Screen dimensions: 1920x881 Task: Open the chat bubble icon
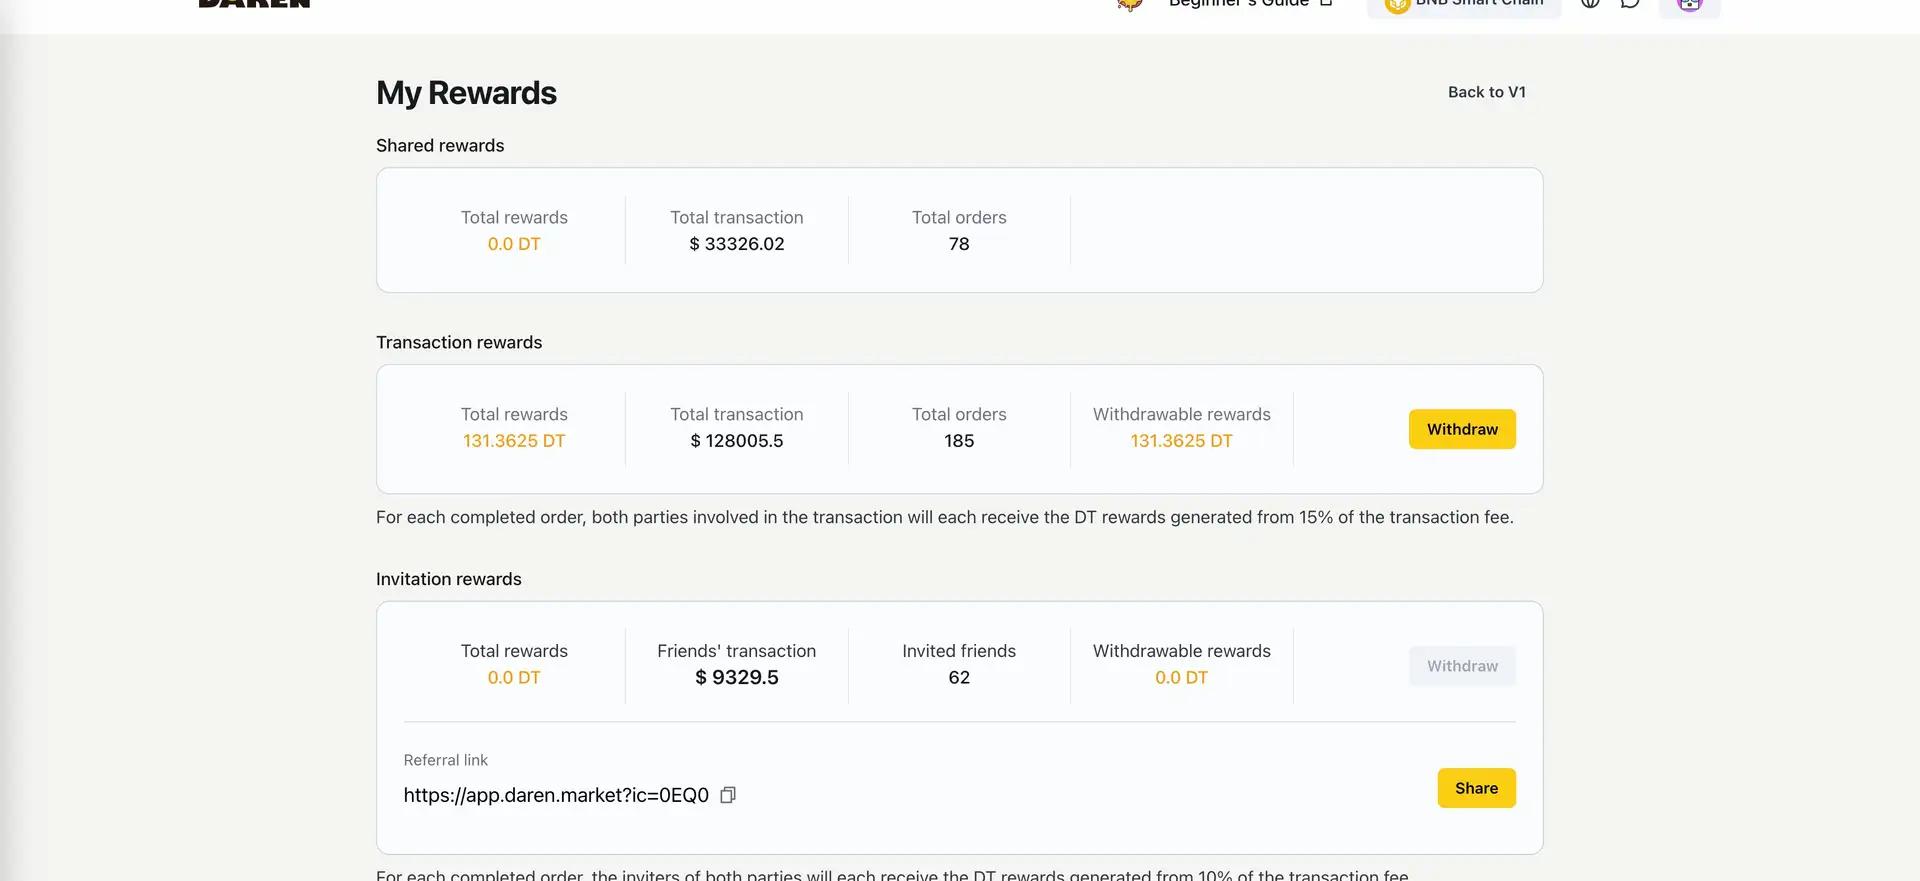[x=1630, y=4]
